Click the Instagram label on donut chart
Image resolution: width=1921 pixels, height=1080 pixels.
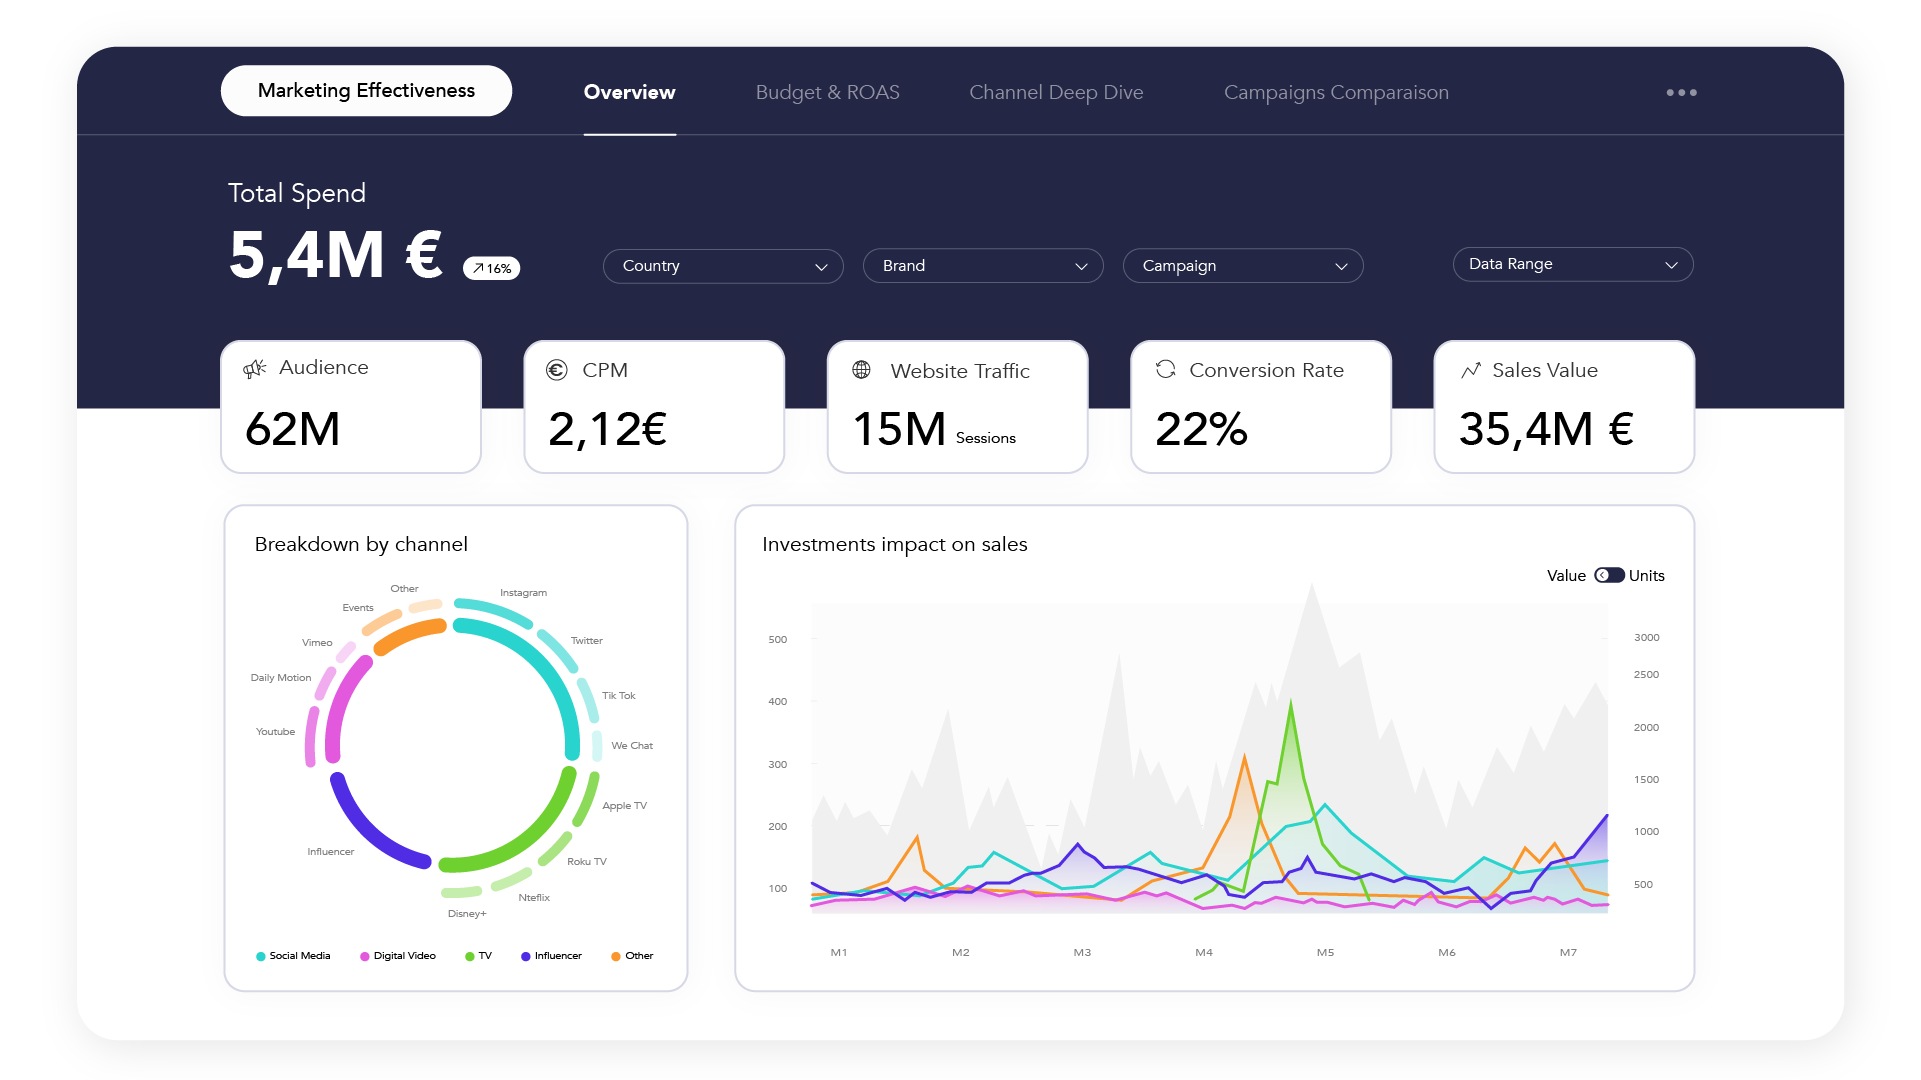click(523, 593)
